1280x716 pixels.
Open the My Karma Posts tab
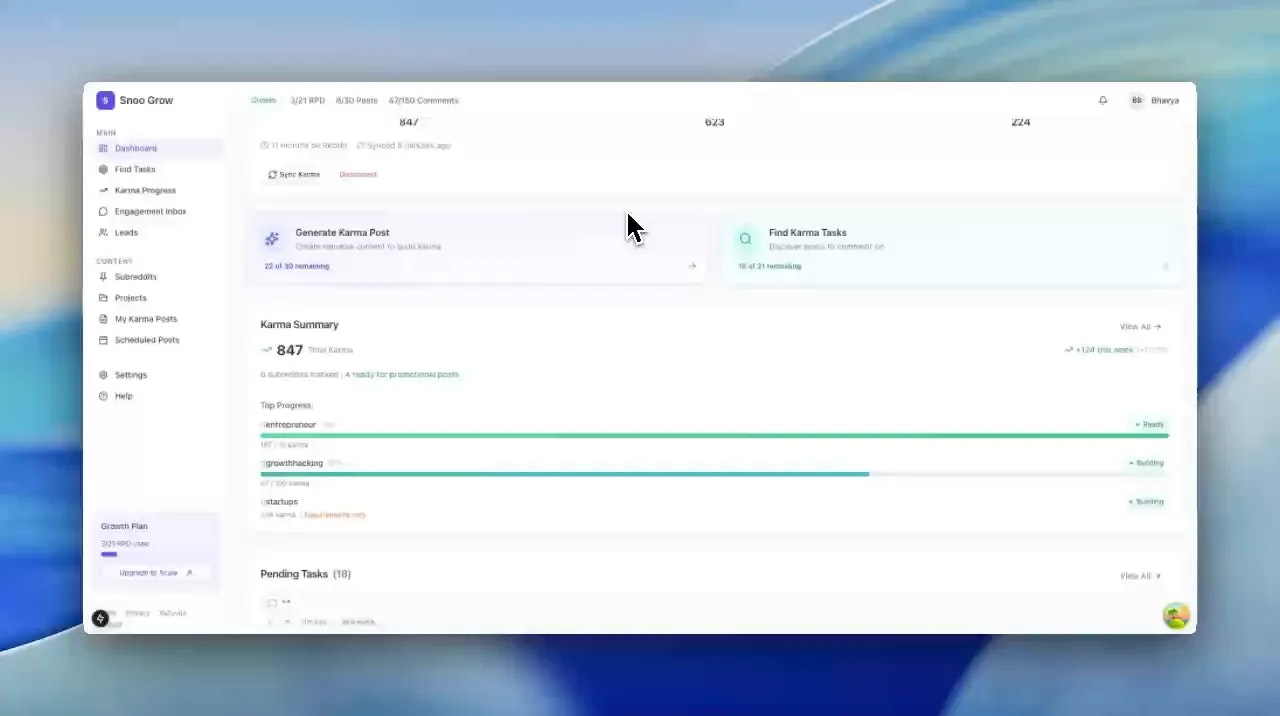(x=146, y=318)
